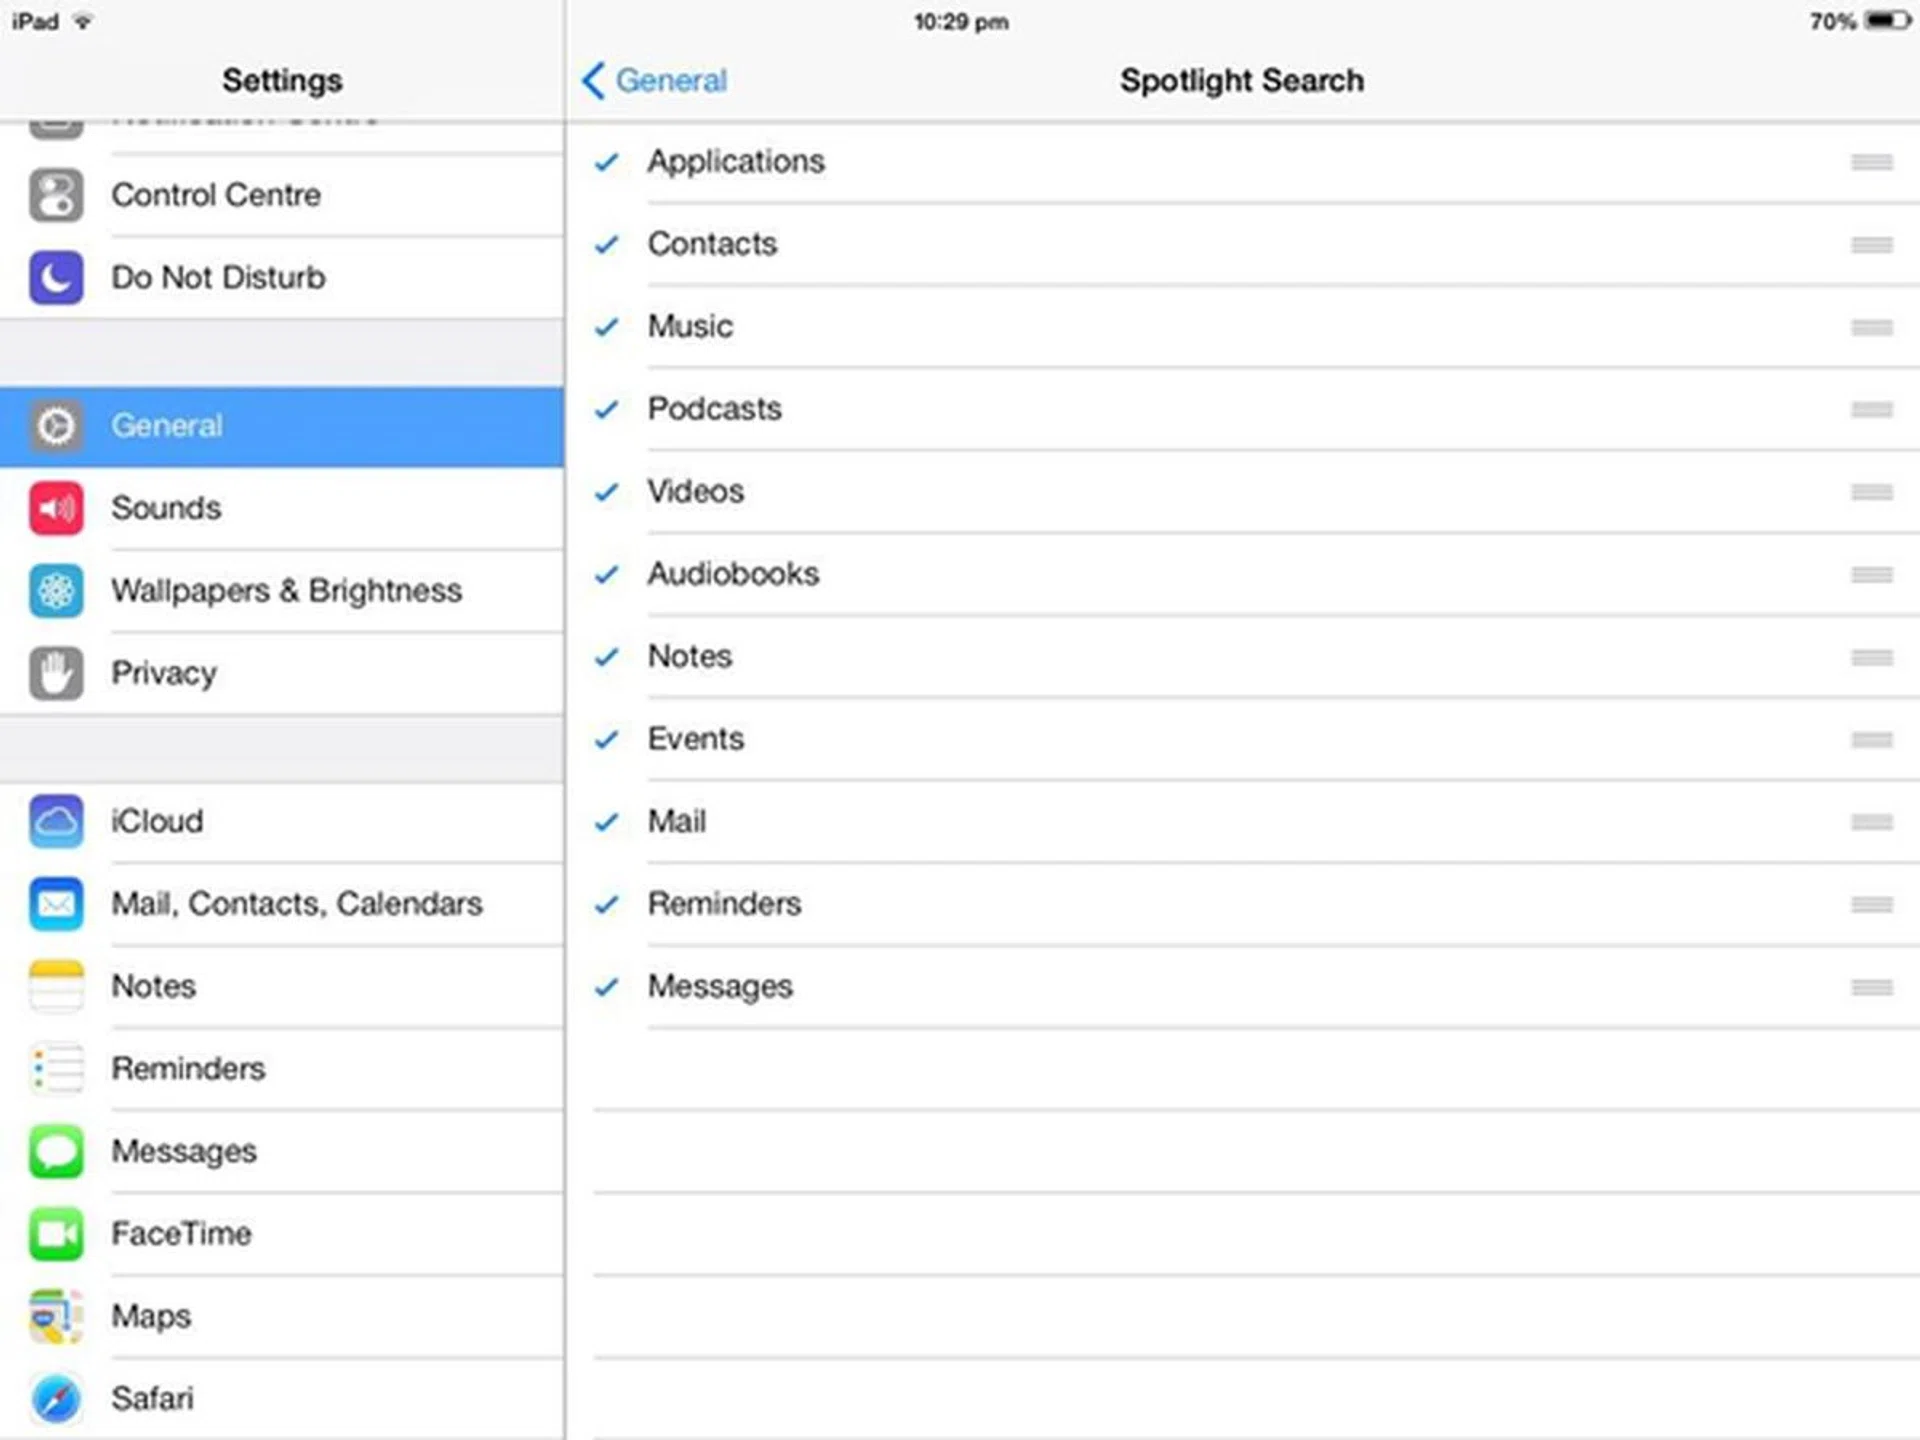Open Wallpapers & Brightness flower icon

56,590
